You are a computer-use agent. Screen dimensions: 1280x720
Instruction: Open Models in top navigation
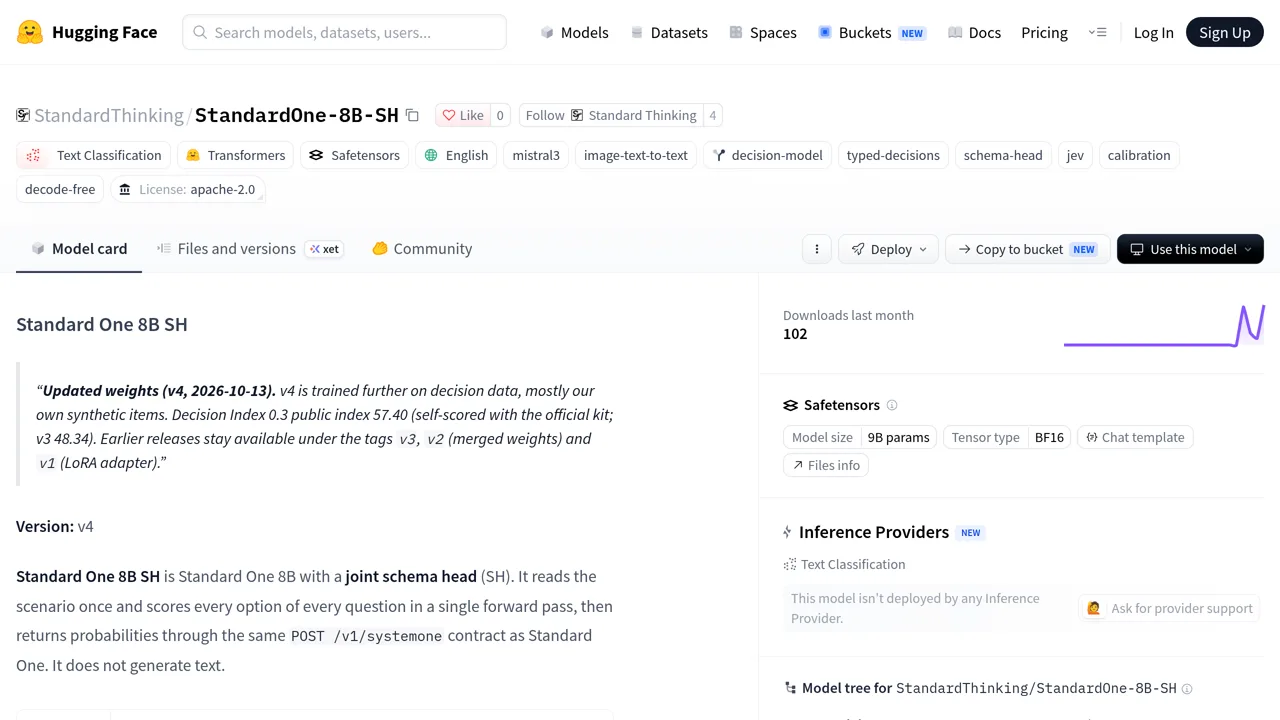tap(574, 32)
